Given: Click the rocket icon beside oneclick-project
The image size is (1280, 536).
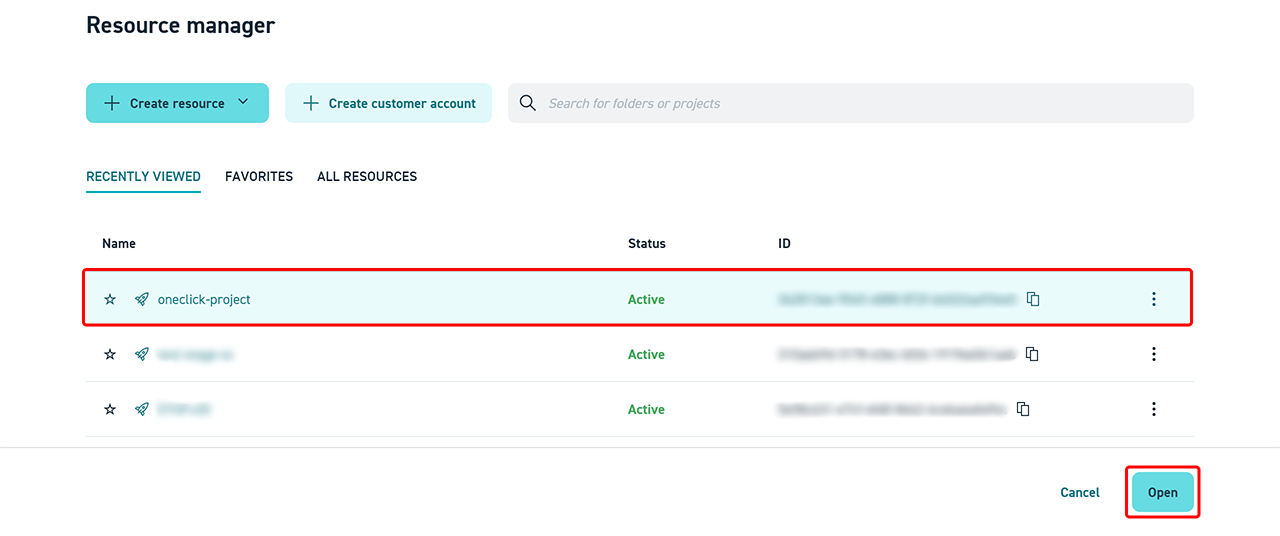Looking at the screenshot, I should (x=142, y=299).
